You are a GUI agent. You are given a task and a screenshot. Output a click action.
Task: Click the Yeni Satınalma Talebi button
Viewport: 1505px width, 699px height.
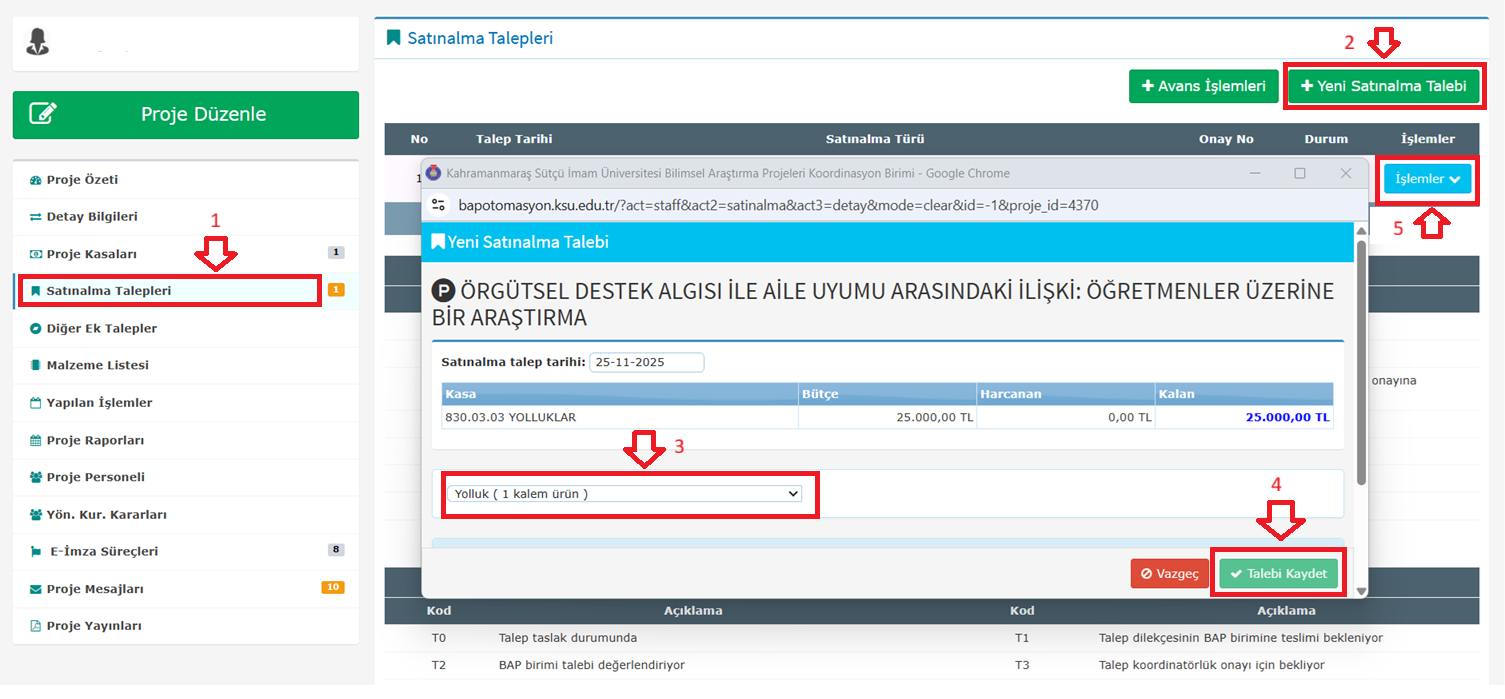pos(1382,86)
